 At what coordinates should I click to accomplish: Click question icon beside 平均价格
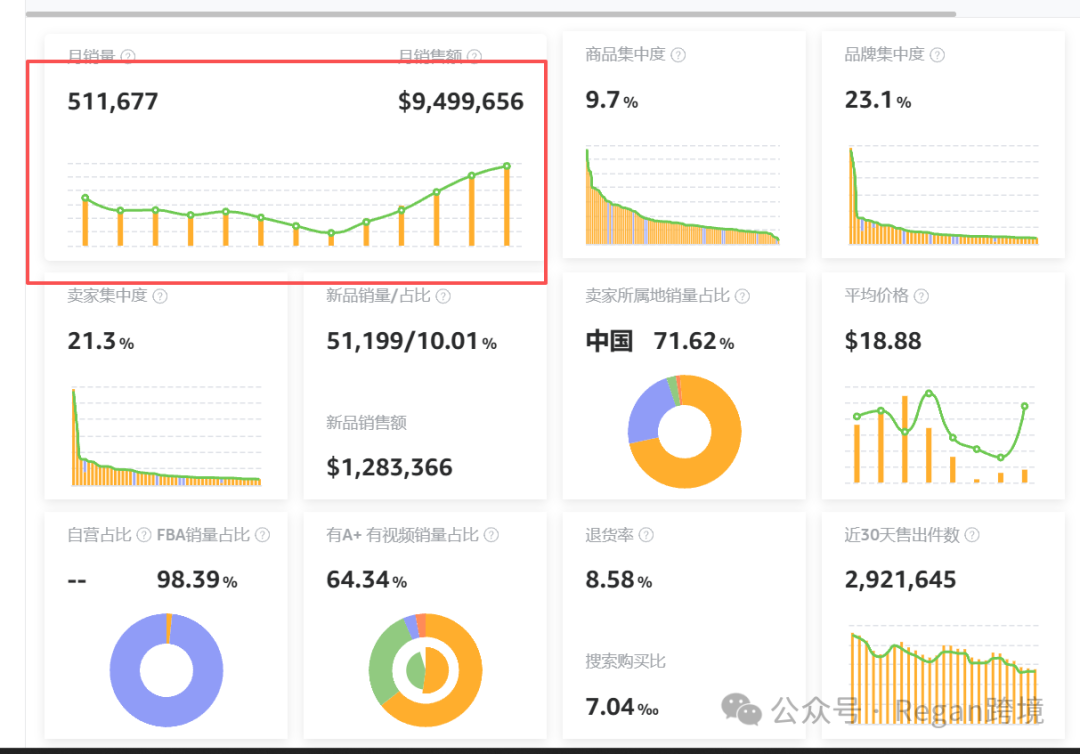pos(922,296)
